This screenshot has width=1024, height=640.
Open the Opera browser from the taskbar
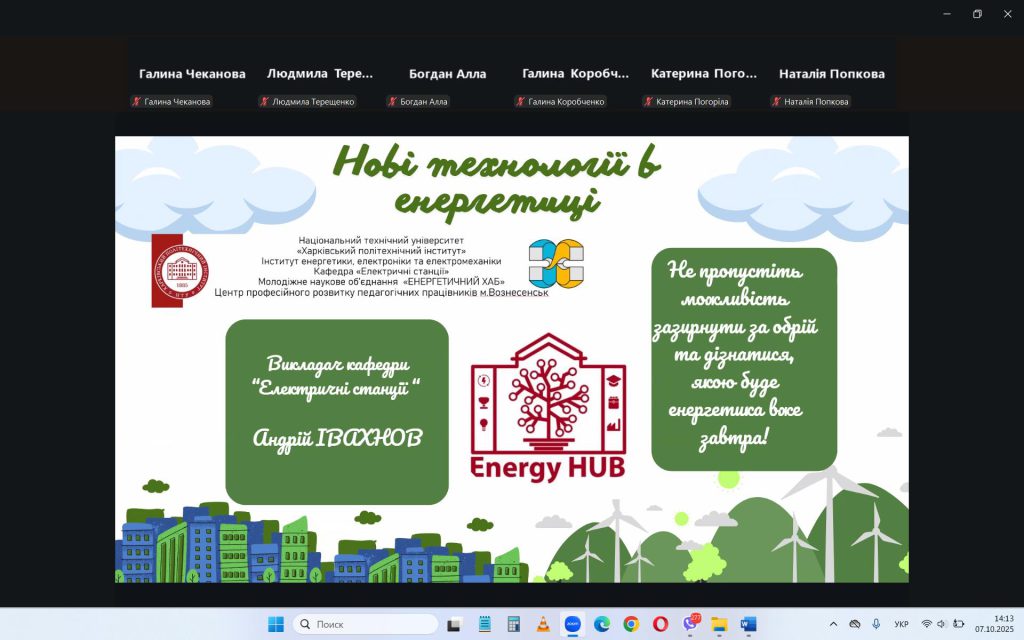(x=660, y=624)
